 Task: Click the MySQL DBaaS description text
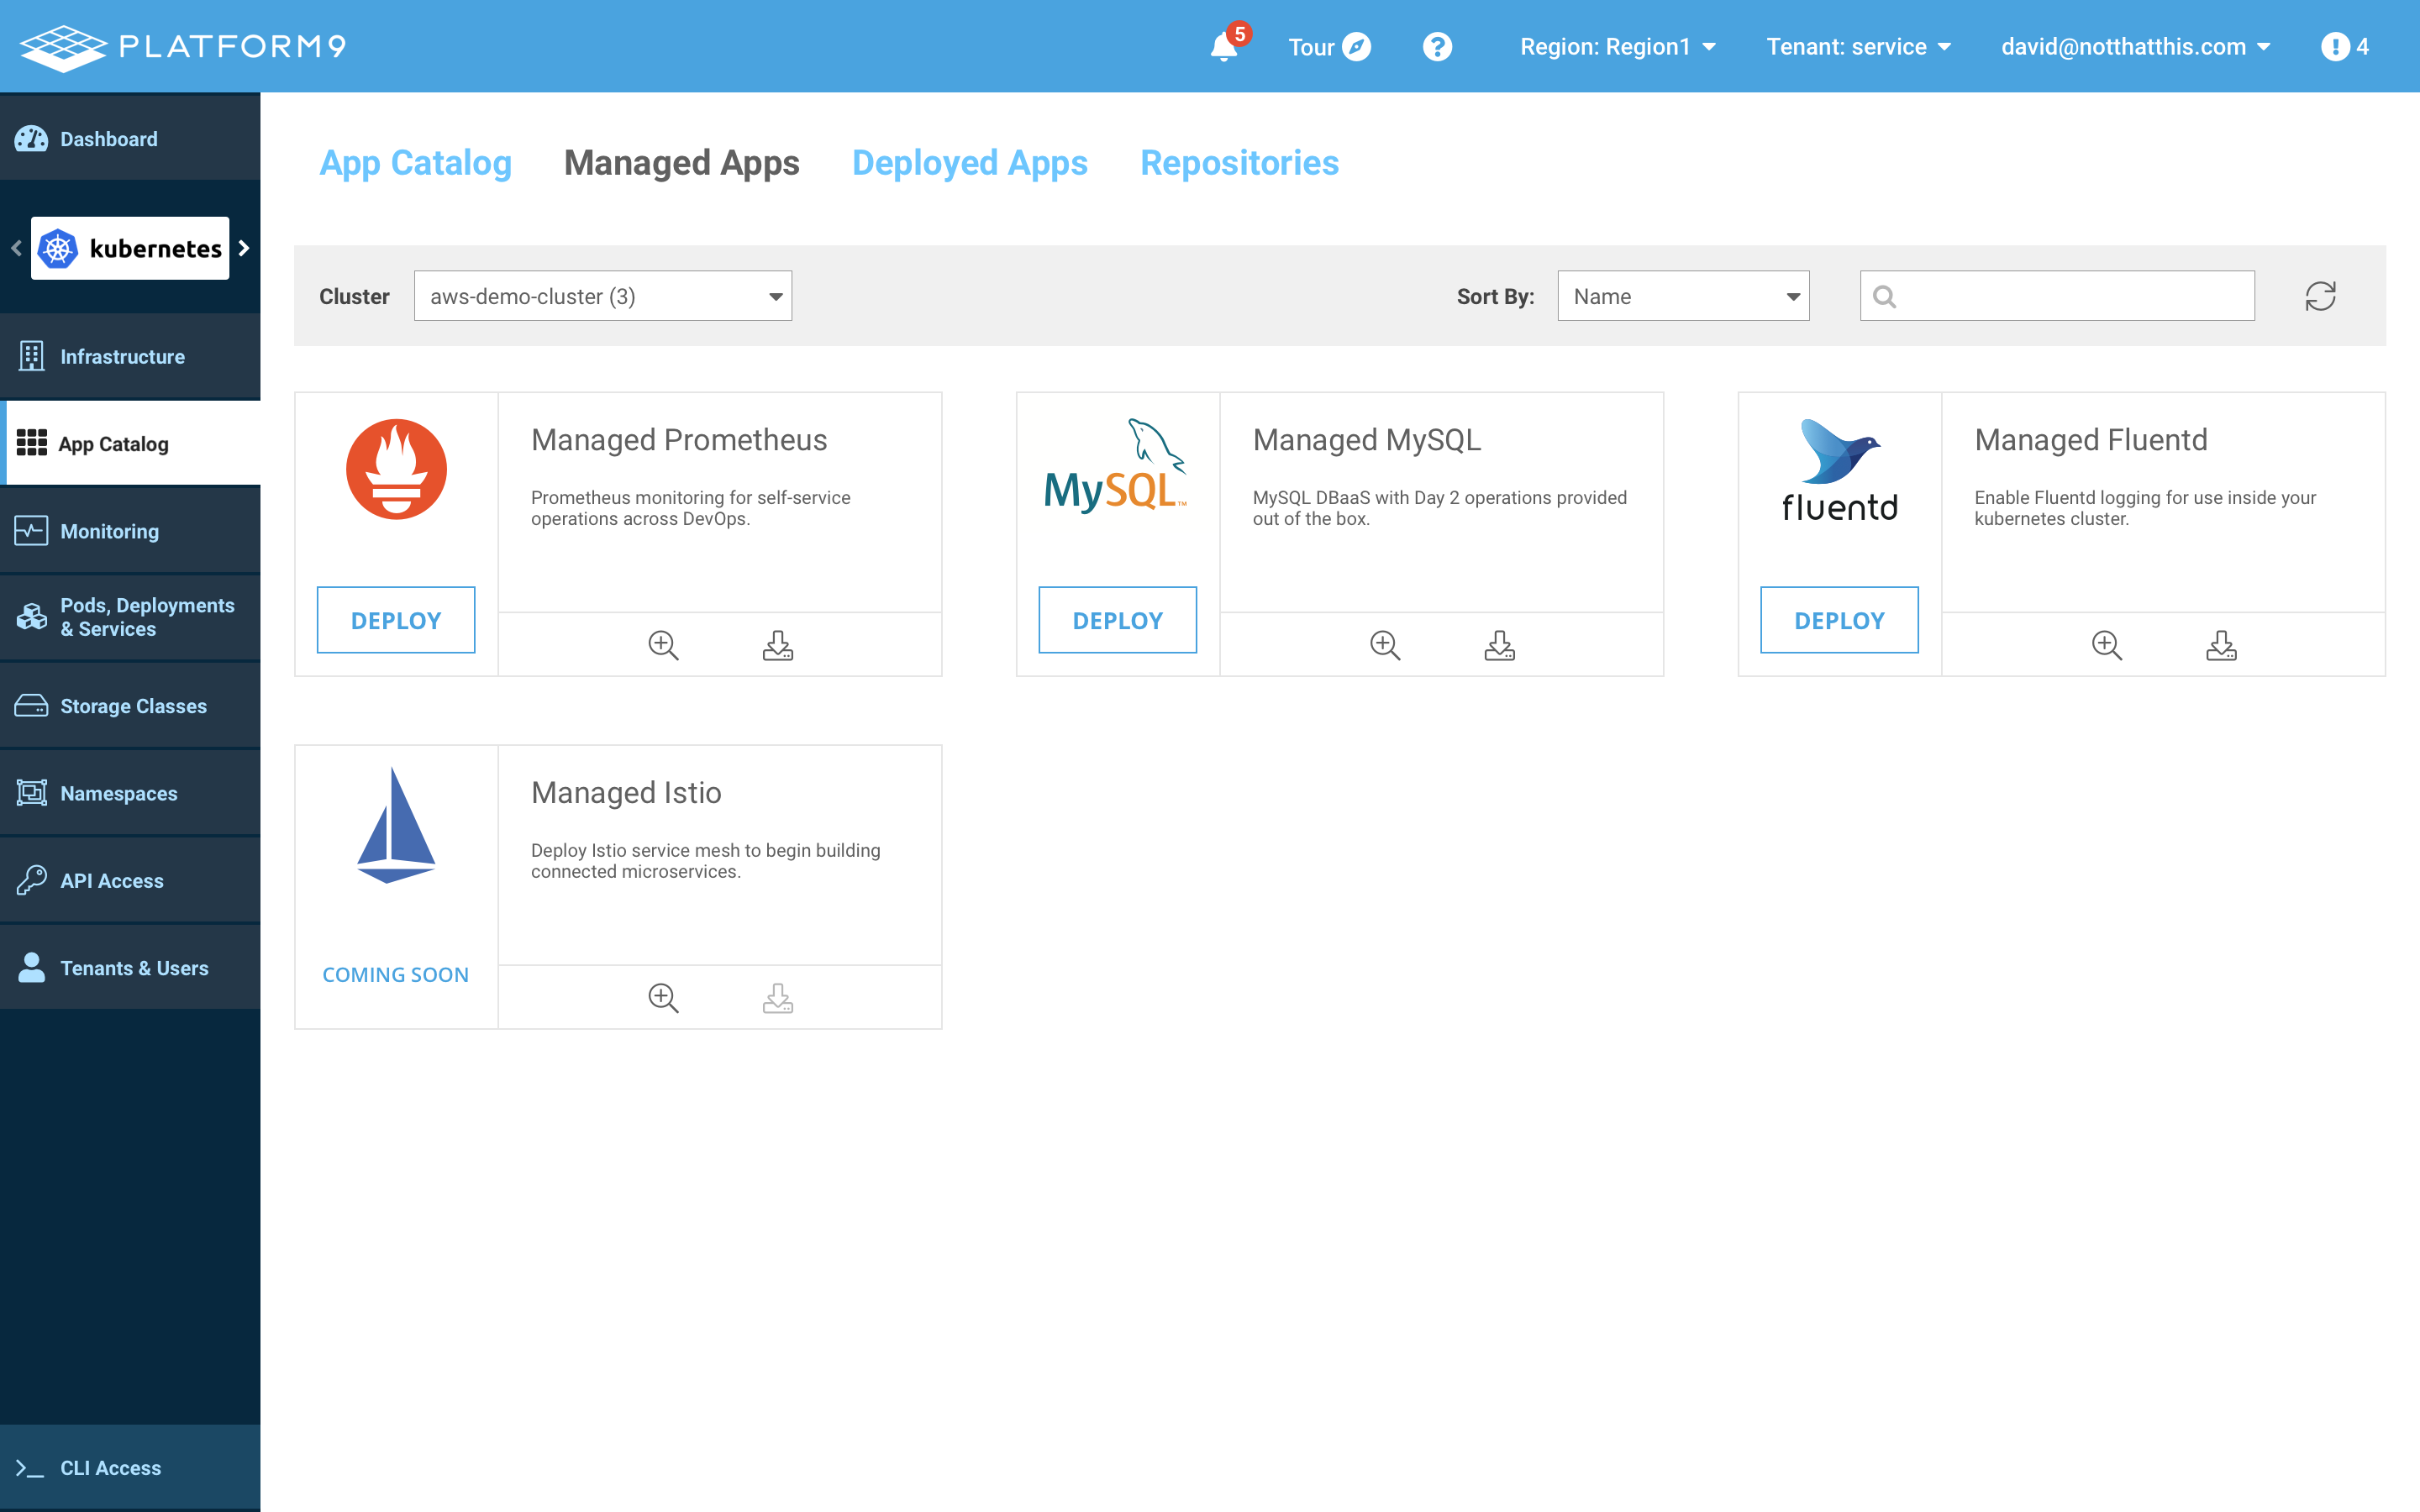coord(1440,508)
